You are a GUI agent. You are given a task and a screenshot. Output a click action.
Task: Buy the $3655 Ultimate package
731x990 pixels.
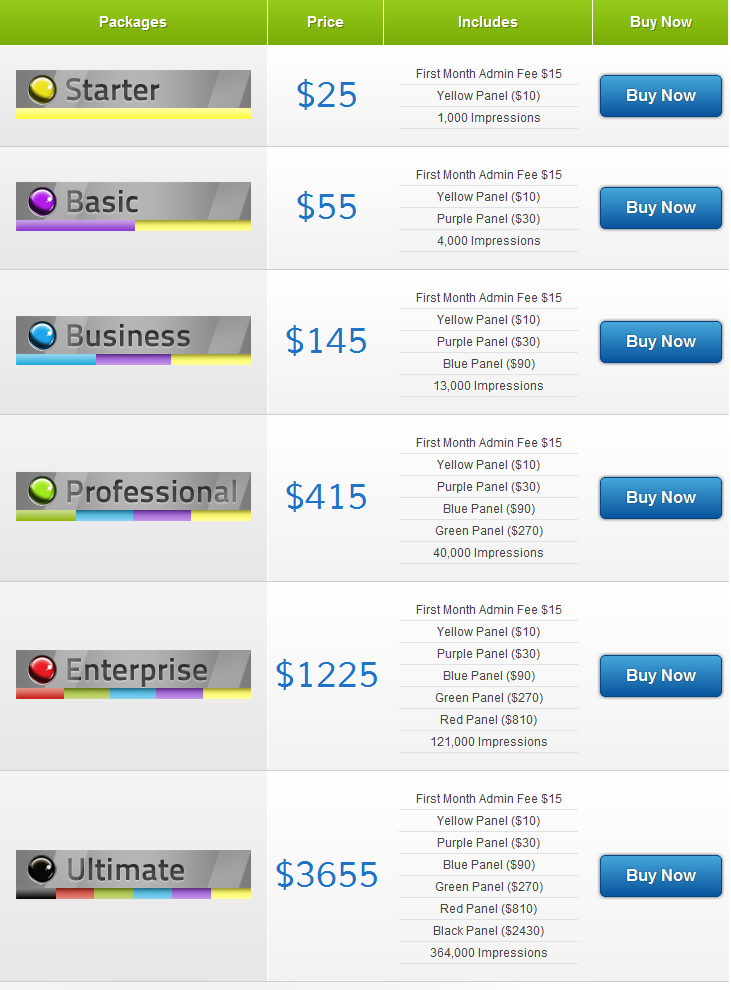click(x=660, y=876)
